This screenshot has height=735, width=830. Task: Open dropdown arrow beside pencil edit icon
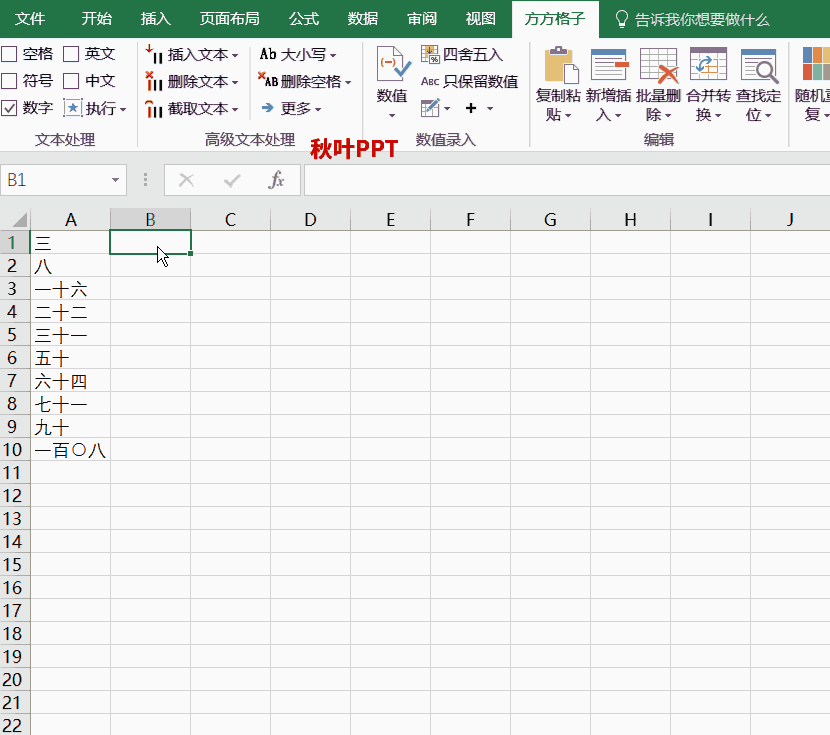[447, 108]
